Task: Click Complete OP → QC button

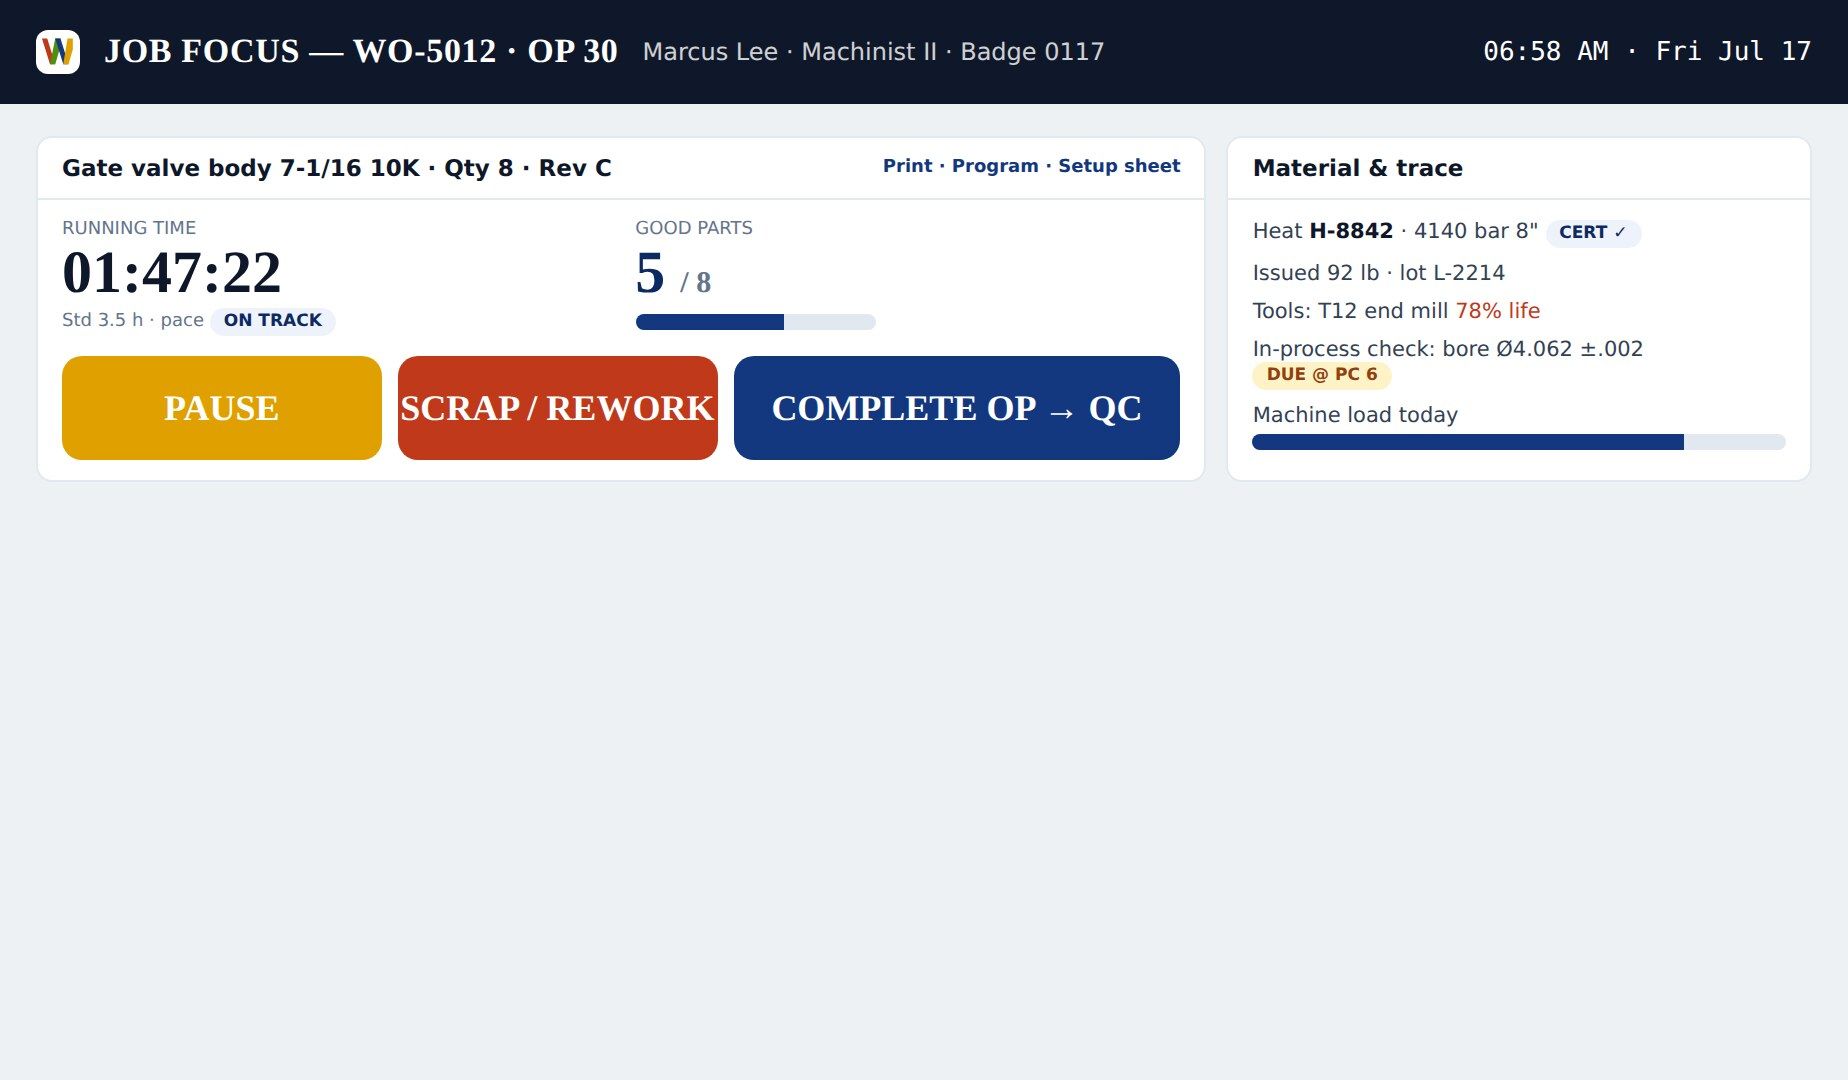Action: tap(957, 408)
